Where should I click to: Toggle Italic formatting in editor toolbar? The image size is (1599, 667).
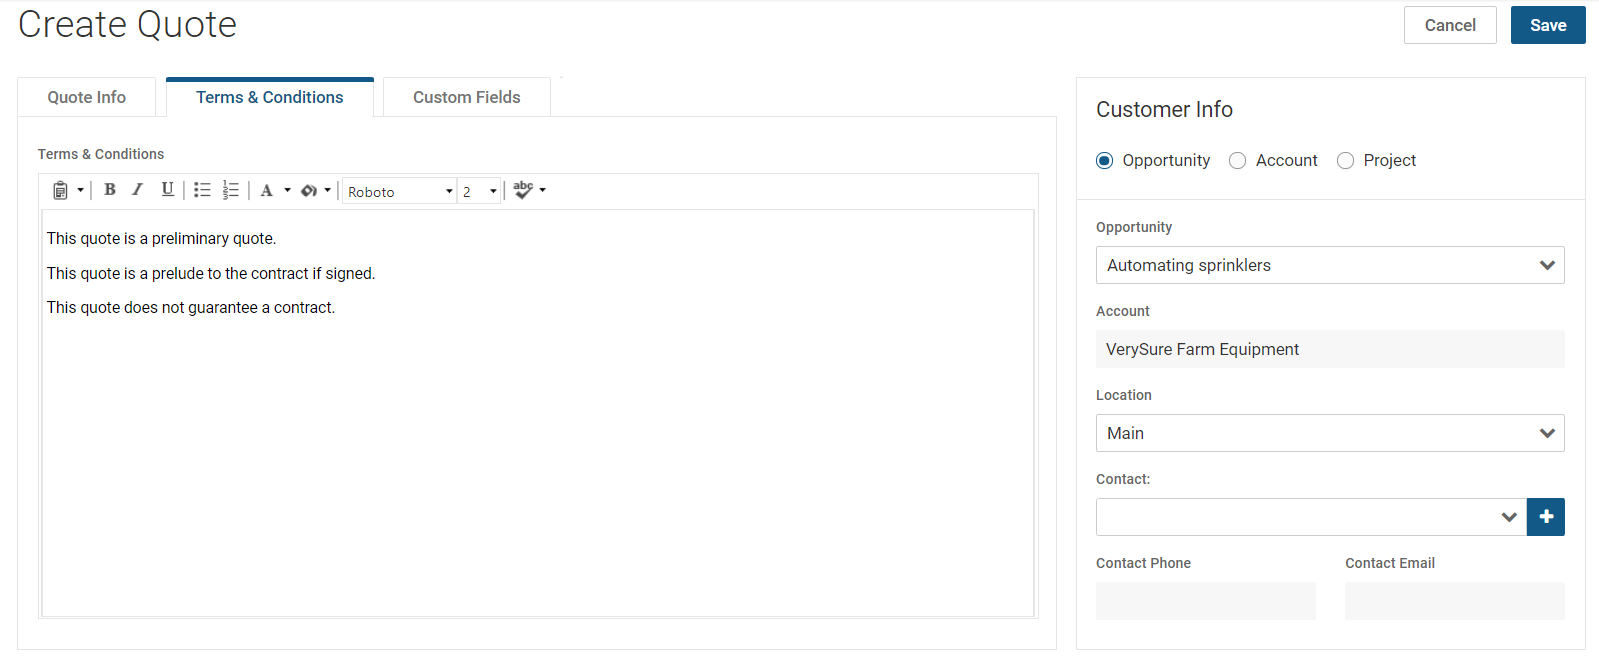[x=138, y=190]
